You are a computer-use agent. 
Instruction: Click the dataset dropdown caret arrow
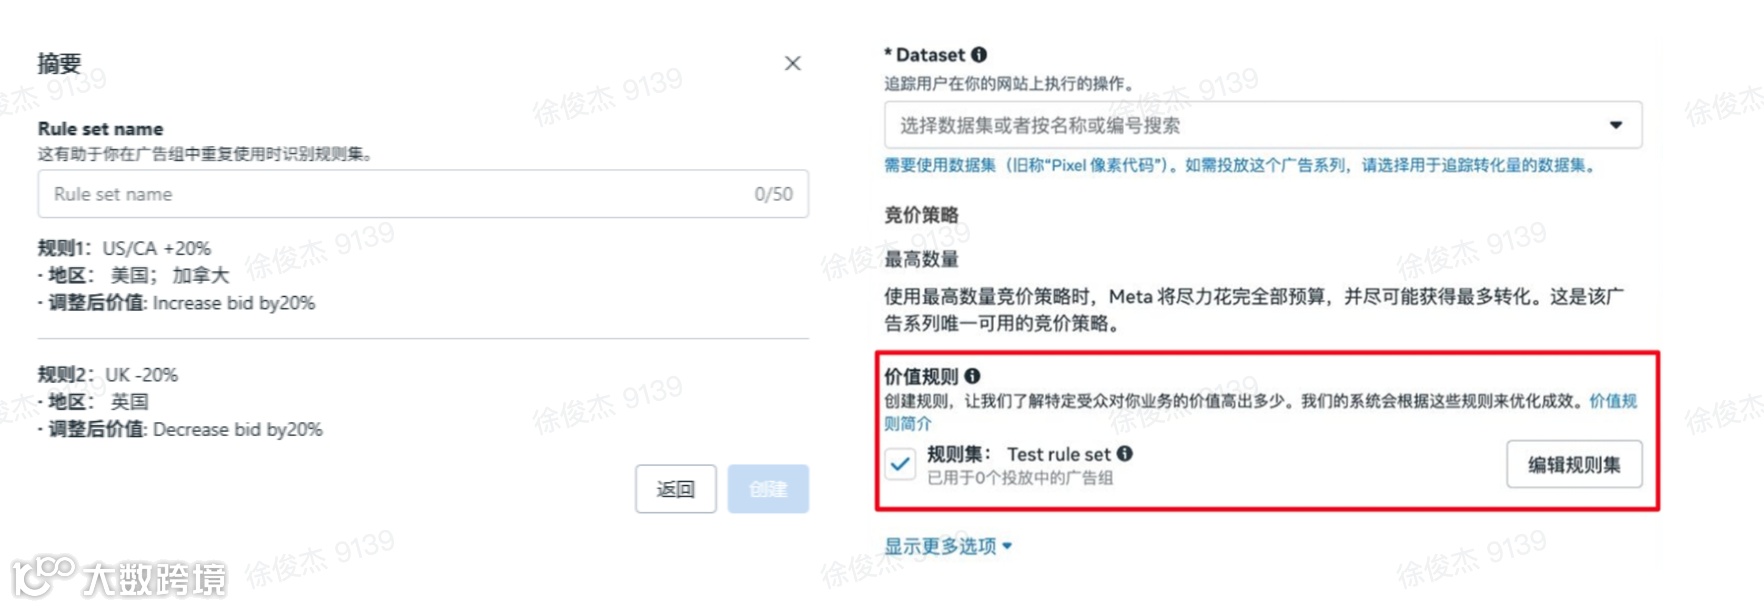coord(1616,125)
